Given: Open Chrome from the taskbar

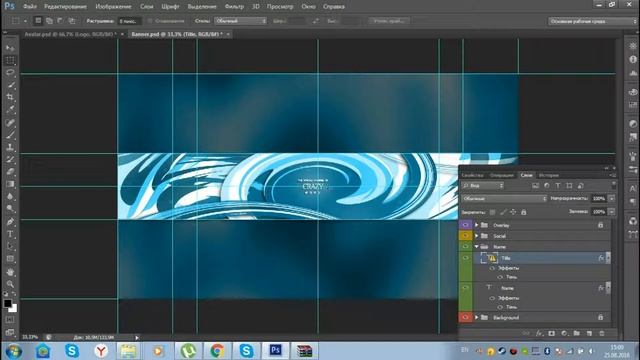Looking at the screenshot, I should pyautogui.click(x=217, y=351).
